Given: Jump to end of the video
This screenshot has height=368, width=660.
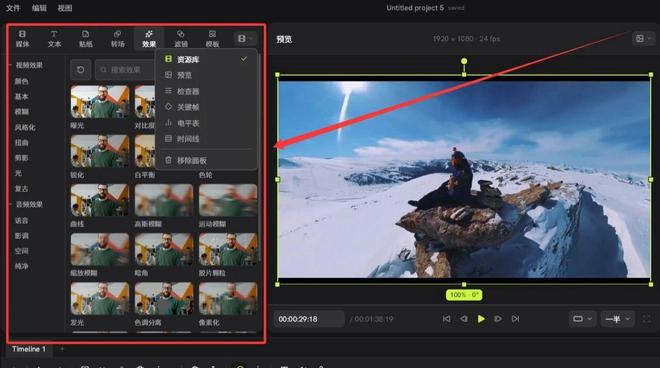Looking at the screenshot, I should click(515, 319).
